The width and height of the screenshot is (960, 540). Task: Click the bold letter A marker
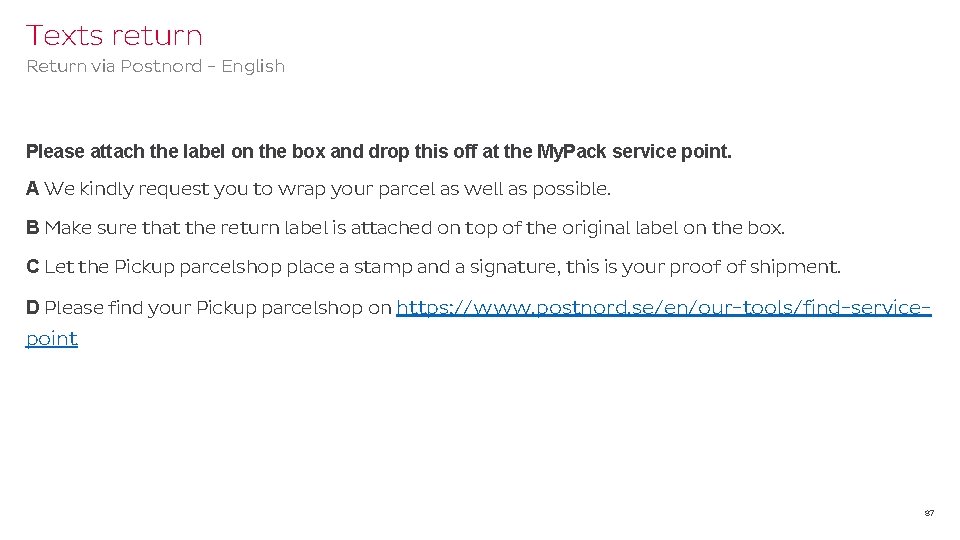tap(33, 188)
